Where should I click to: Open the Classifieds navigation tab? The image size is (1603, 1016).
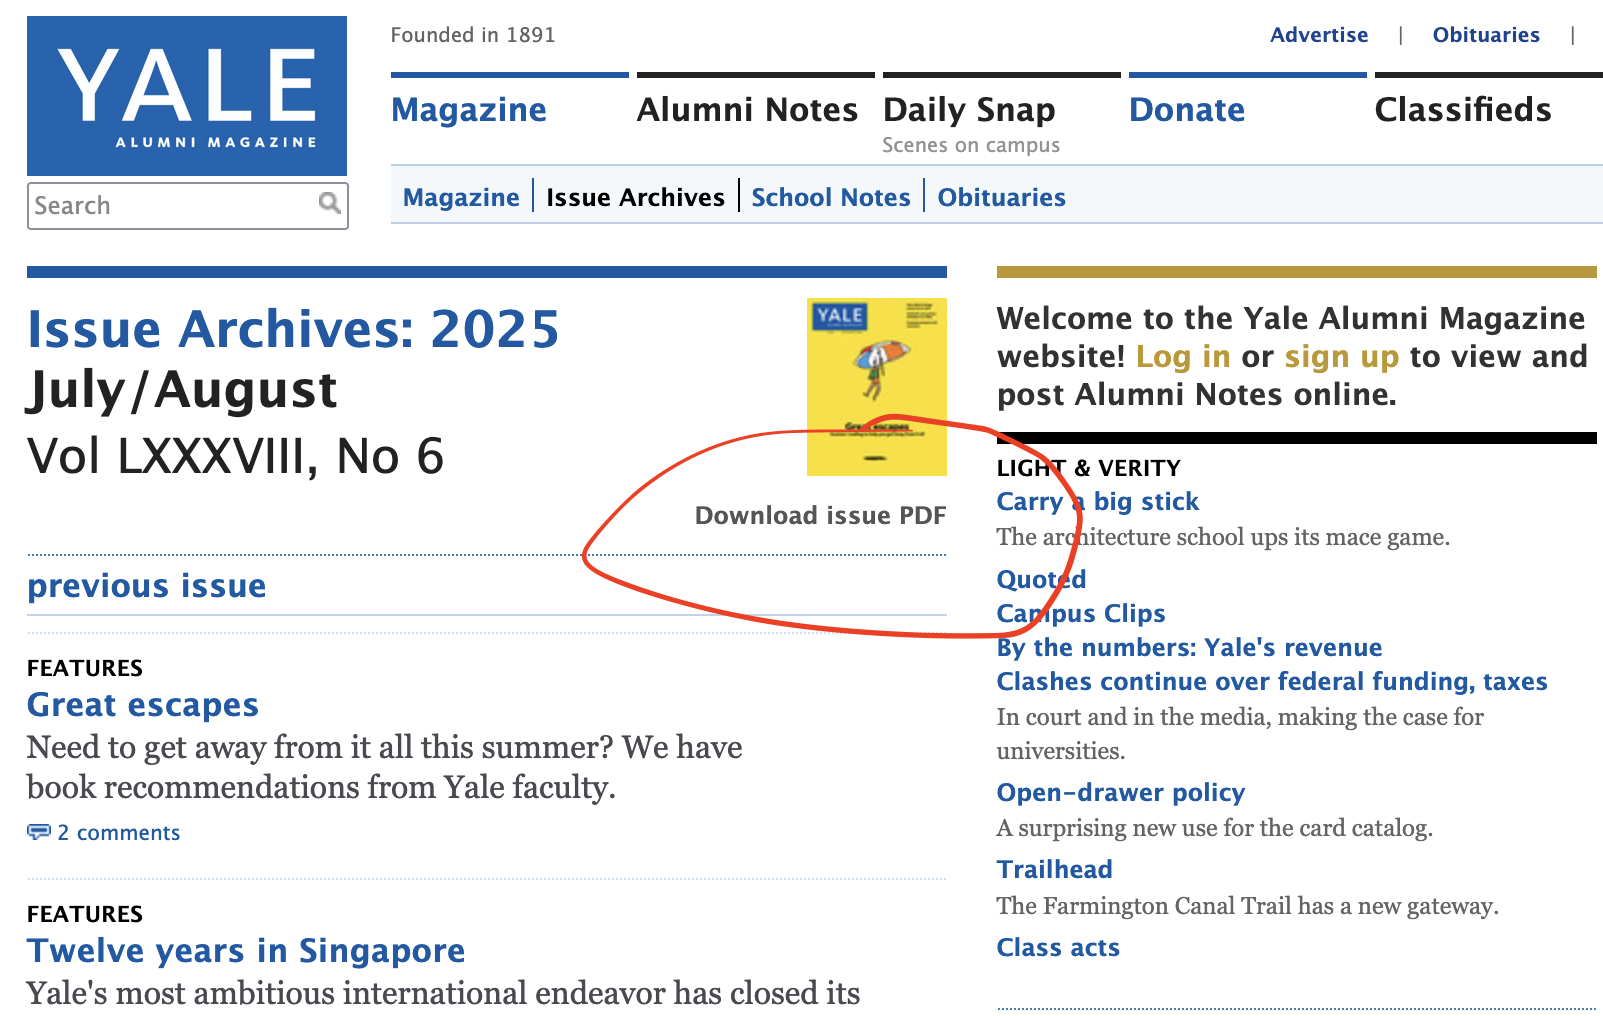[x=1463, y=109]
